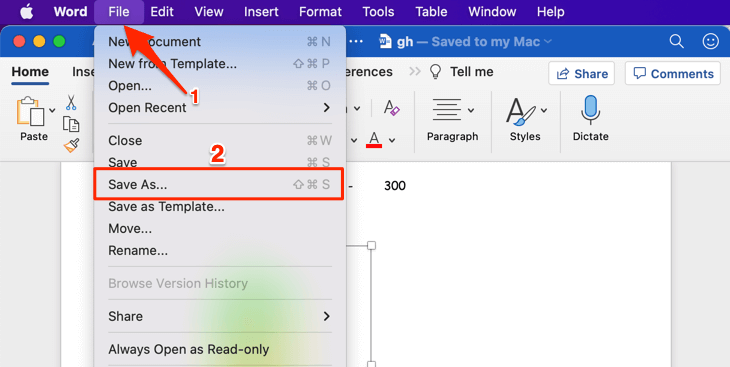730x367 pixels.
Task: Click the Paste clipboard icon
Action: coord(31,112)
